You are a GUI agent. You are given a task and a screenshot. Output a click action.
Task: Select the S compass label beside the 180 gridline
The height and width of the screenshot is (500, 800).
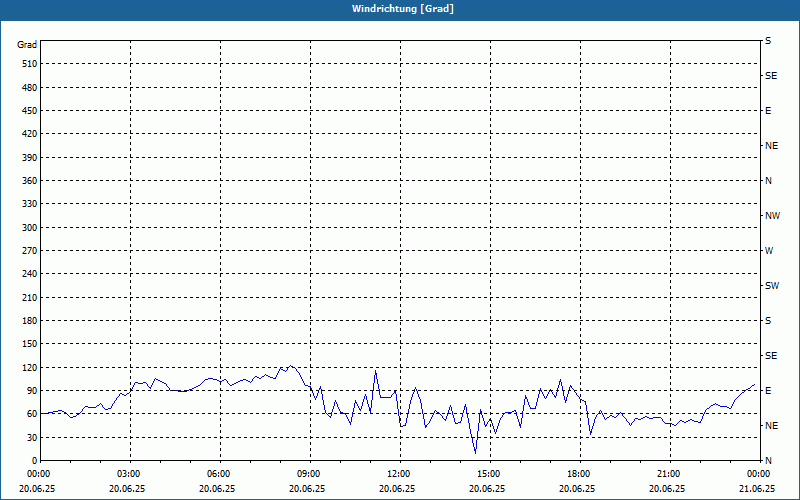768,320
